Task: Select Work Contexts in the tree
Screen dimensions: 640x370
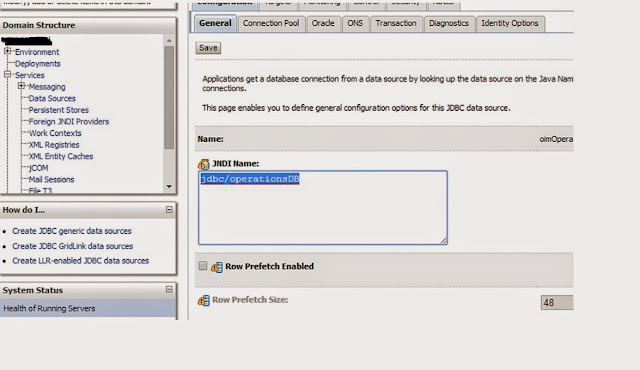Action: [x=55, y=133]
